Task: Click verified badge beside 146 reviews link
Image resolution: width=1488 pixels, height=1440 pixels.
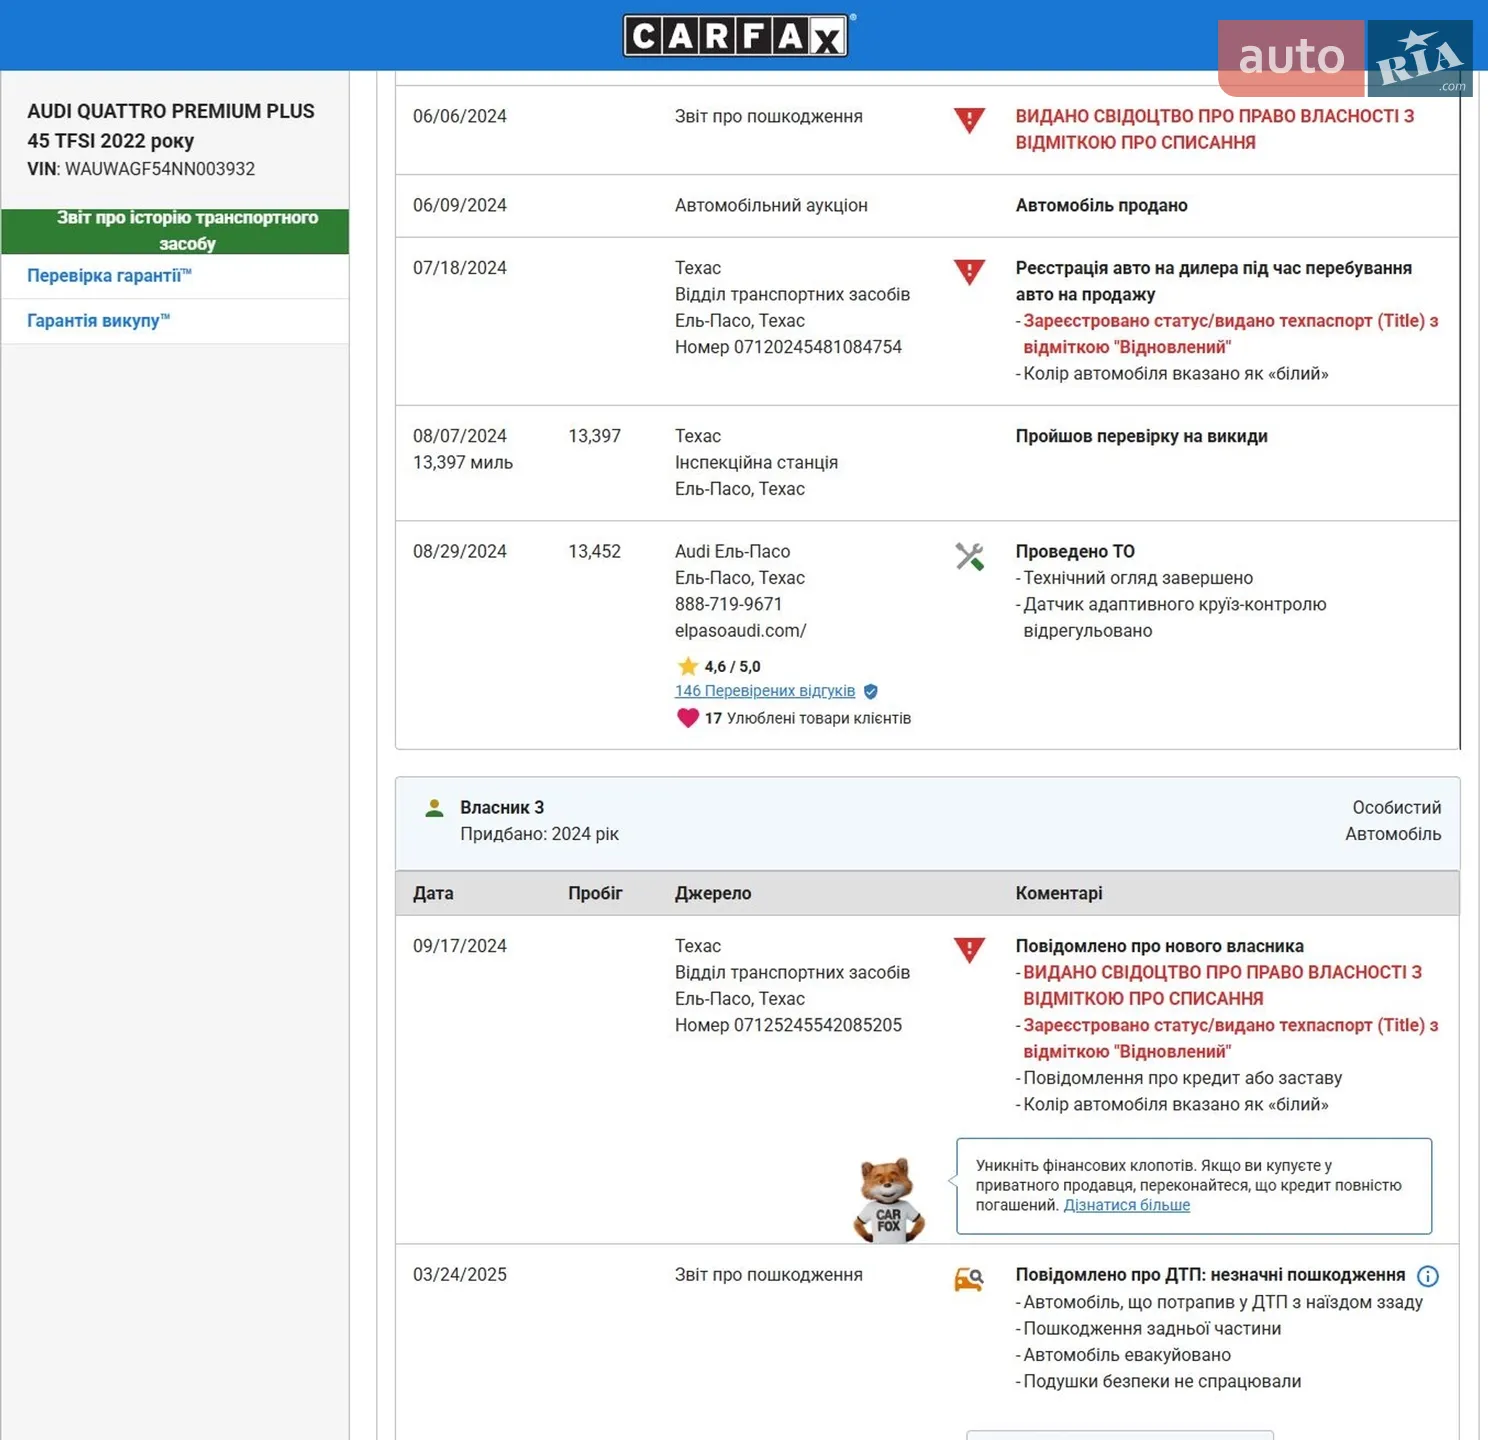Action: click(870, 691)
